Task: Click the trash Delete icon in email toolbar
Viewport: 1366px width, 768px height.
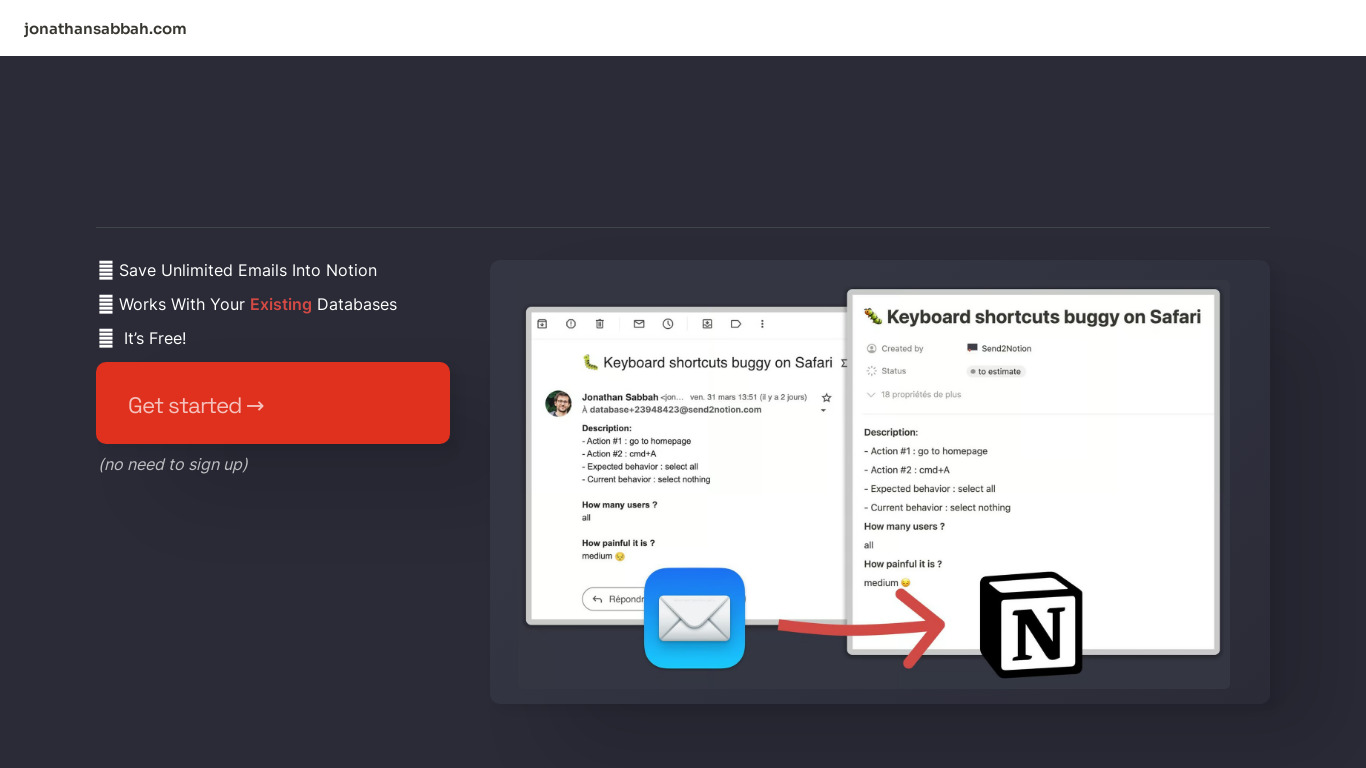Action: pyautogui.click(x=600, y=324)
